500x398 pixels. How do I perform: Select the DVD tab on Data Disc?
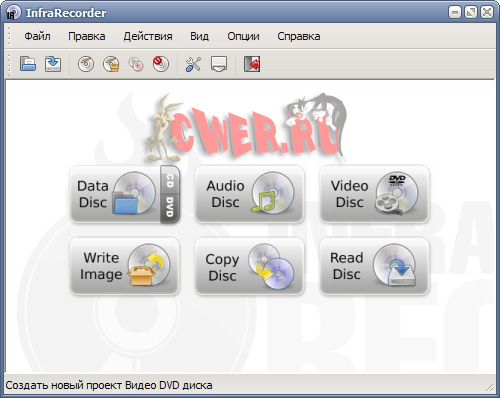pyautogui.click(x=170, y=208)
